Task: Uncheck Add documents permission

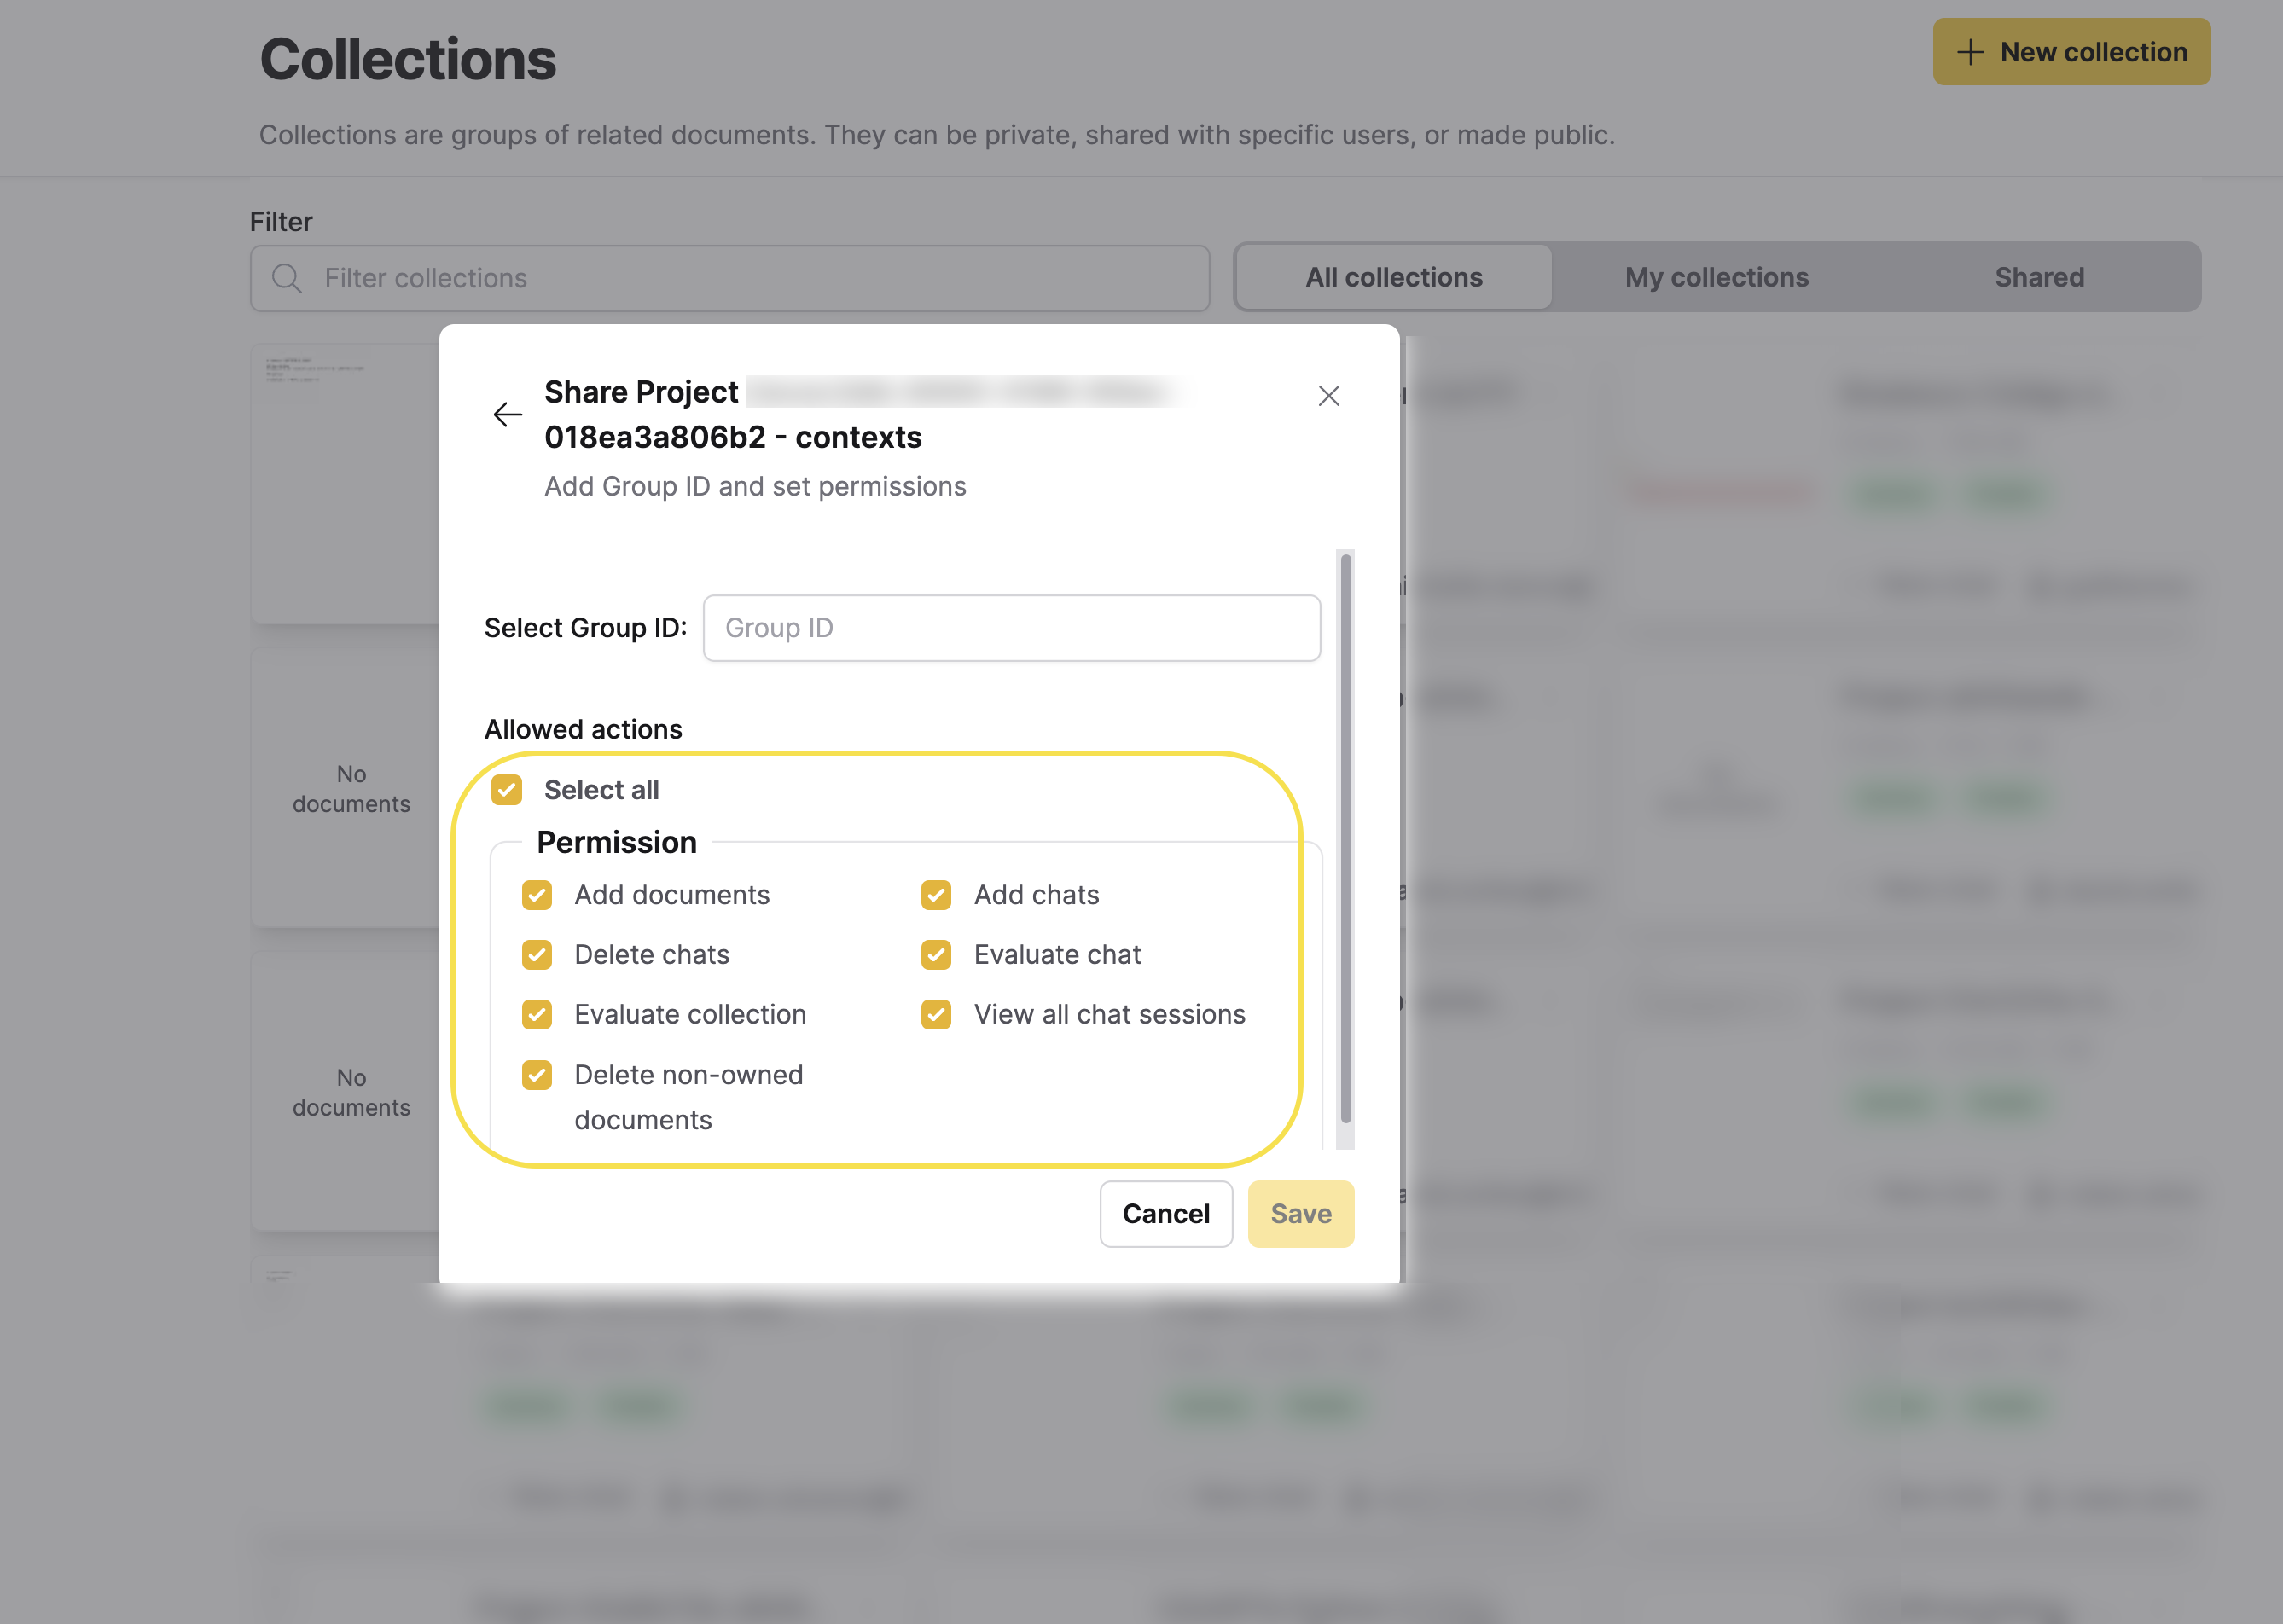Action: point(537,895)
